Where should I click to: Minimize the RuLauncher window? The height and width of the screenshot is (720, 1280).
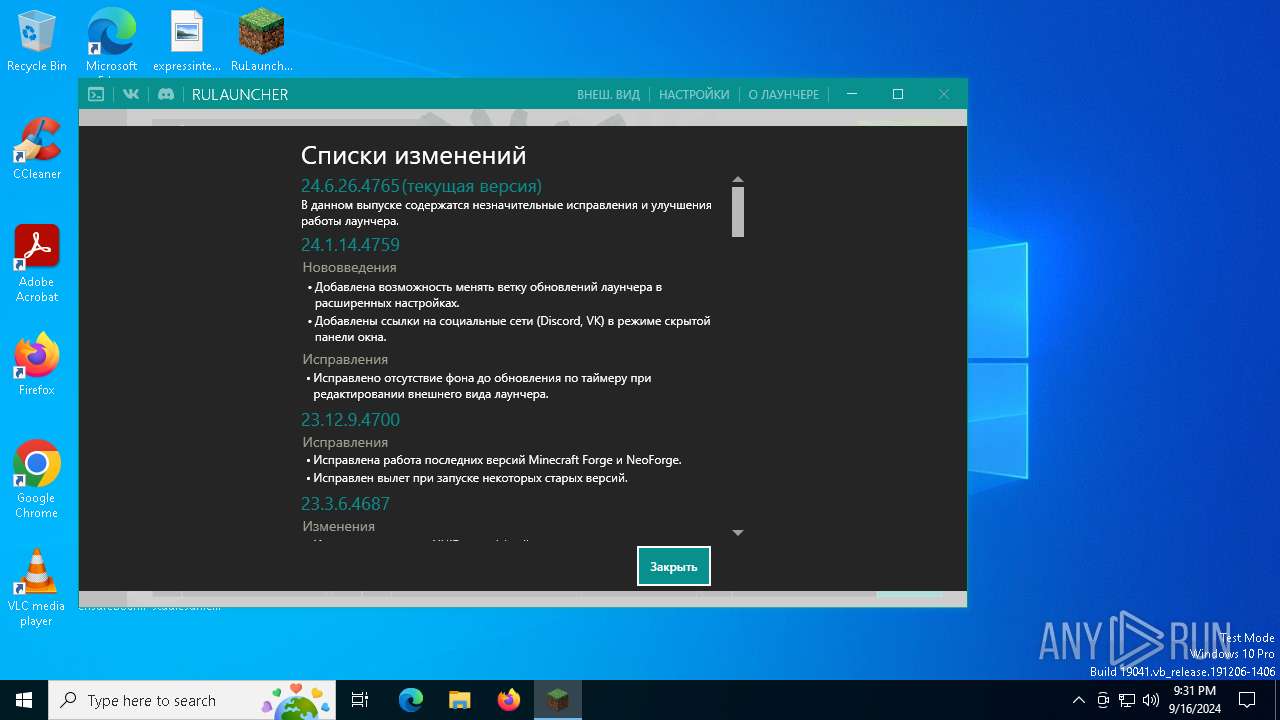pyautogui.click(x=852, y=94)
